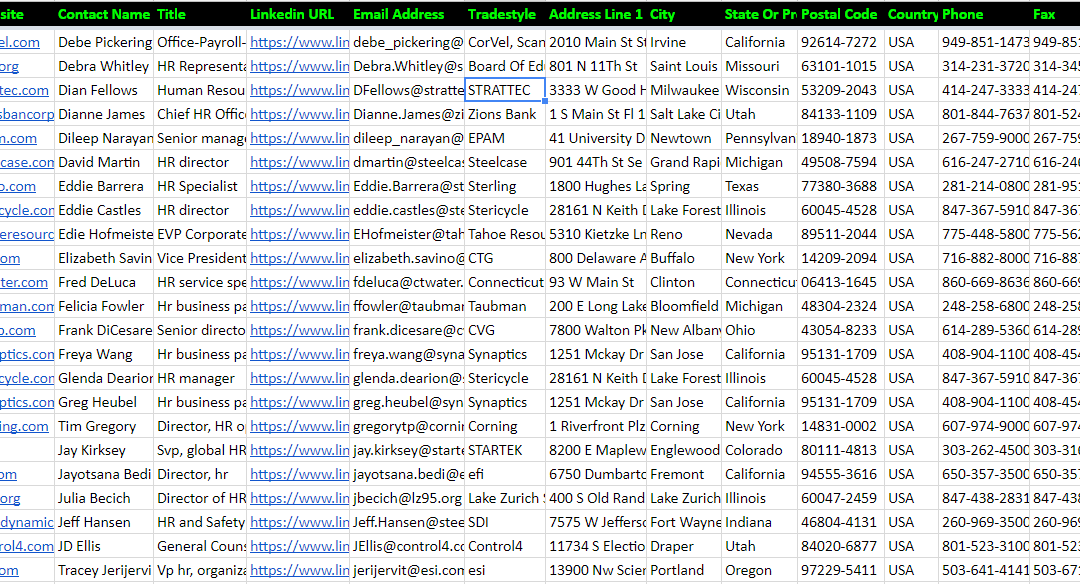Select the Jay Kirksey name cell
The image size is (1080, 584).
click(104, 450)
